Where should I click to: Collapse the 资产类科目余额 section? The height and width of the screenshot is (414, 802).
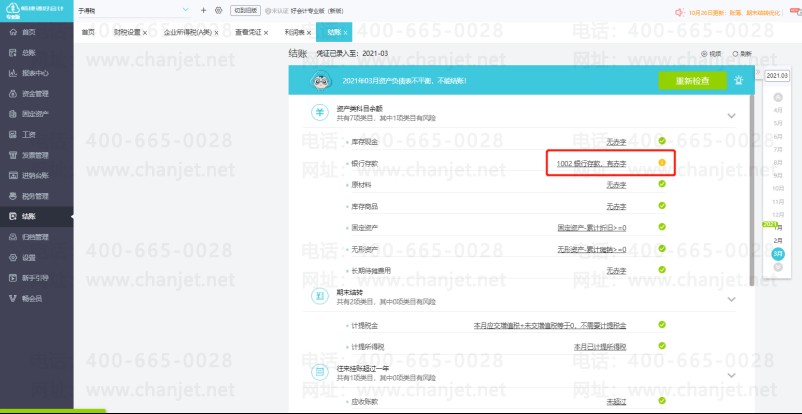point(731,114)
